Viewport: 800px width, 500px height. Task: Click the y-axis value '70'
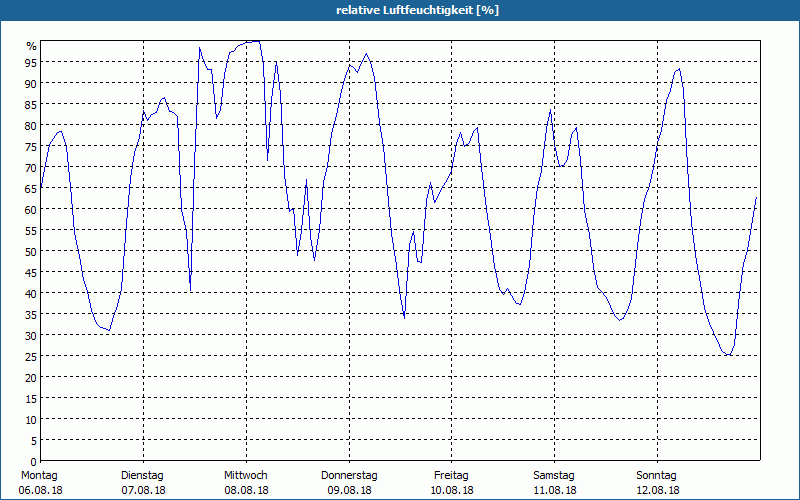pos(31,168)
